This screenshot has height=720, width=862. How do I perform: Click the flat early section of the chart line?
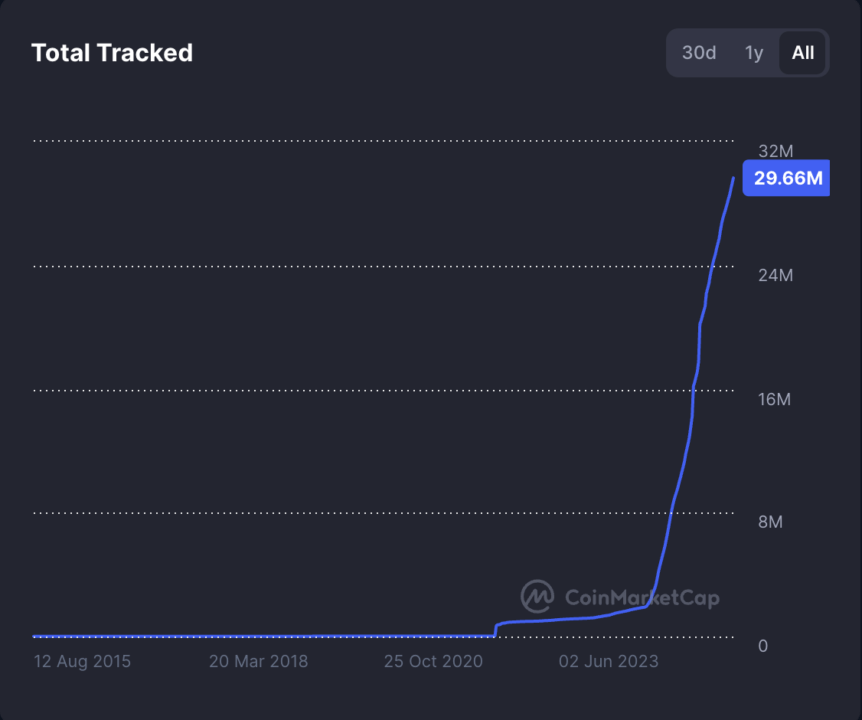[x=250, y=634]
